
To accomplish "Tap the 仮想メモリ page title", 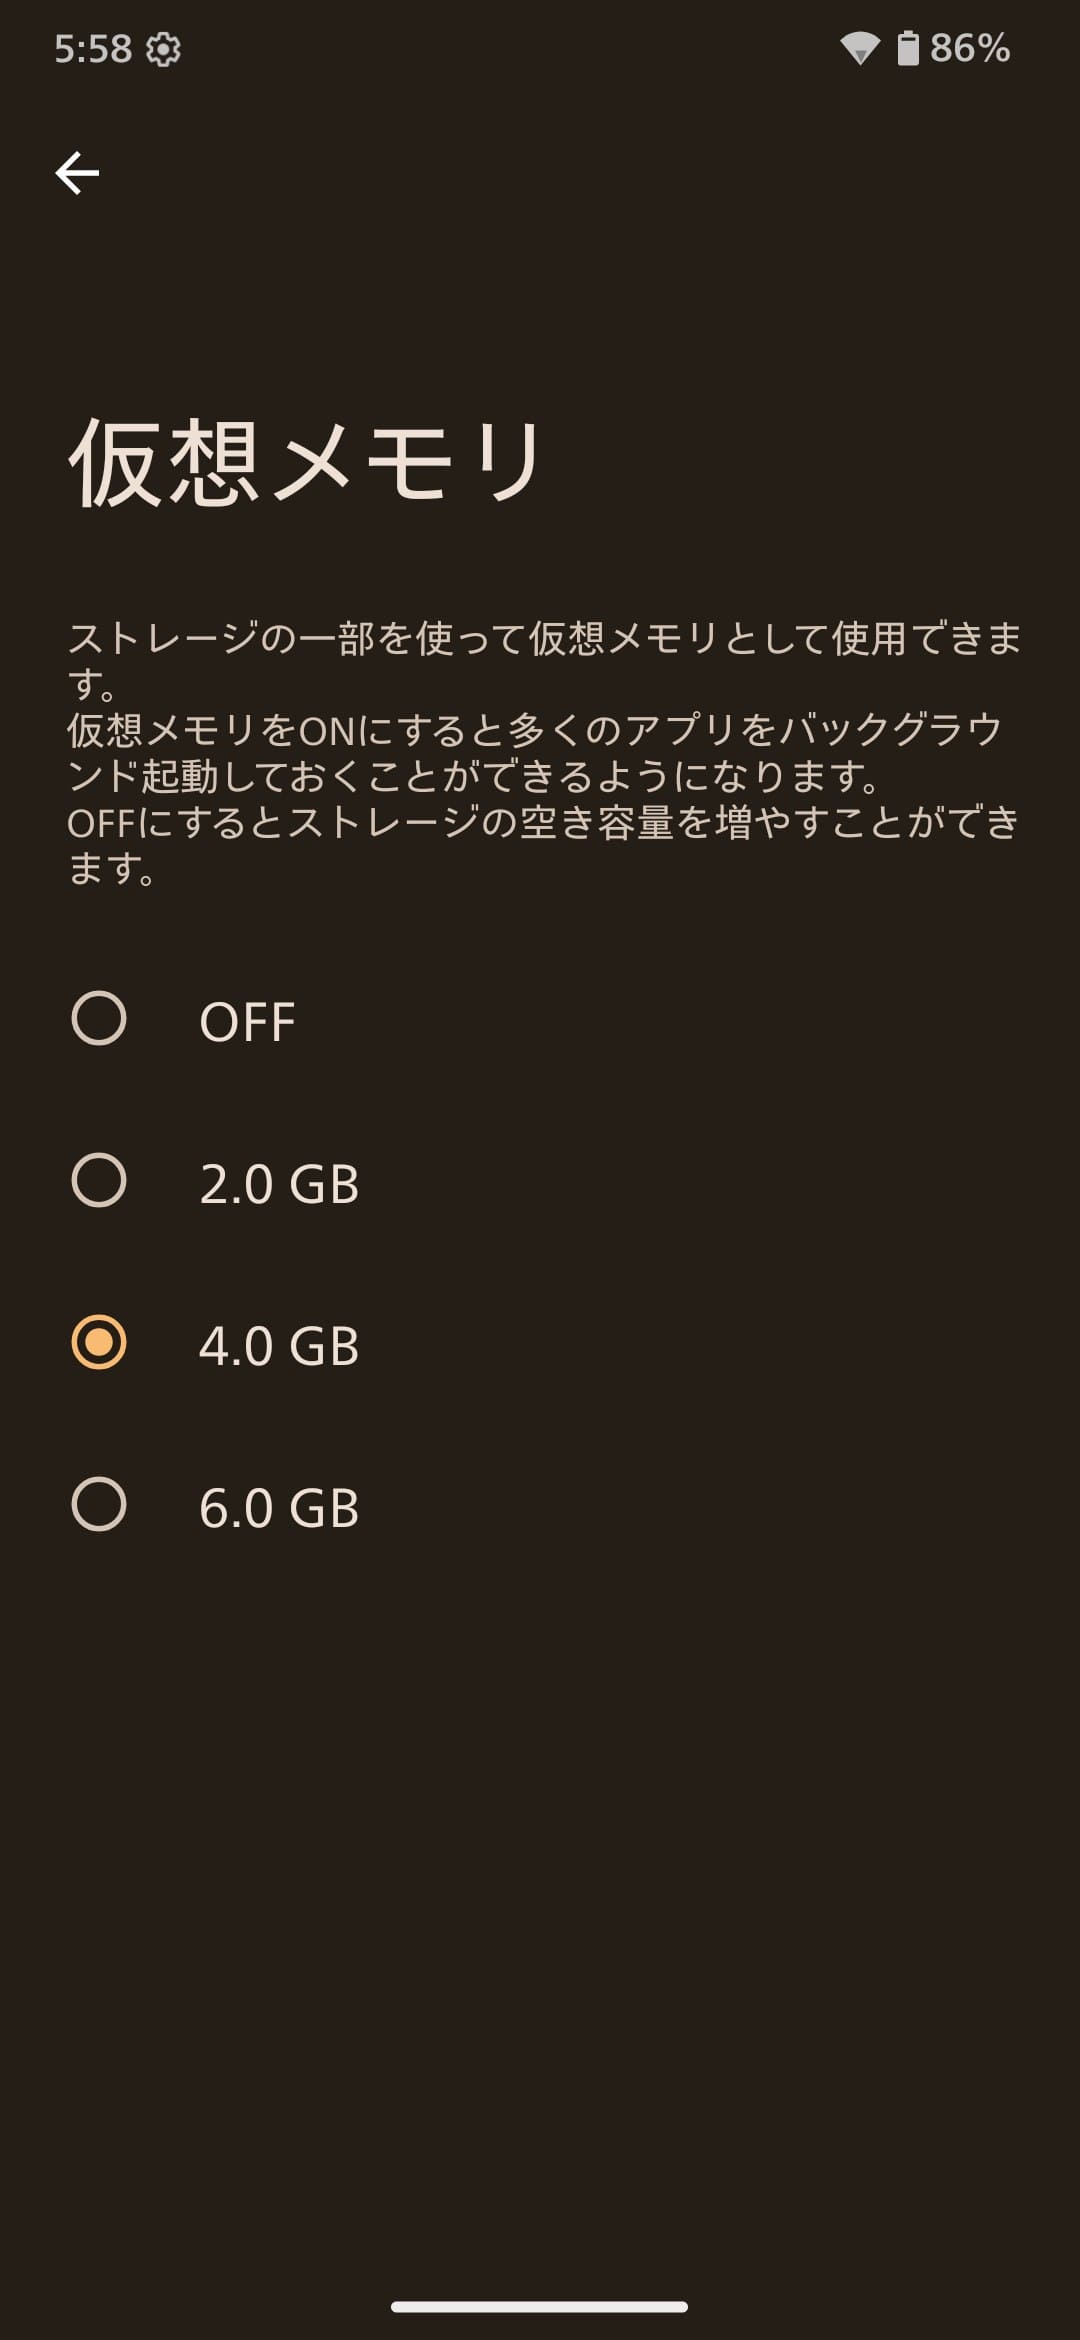I will (x=306, y=463).
